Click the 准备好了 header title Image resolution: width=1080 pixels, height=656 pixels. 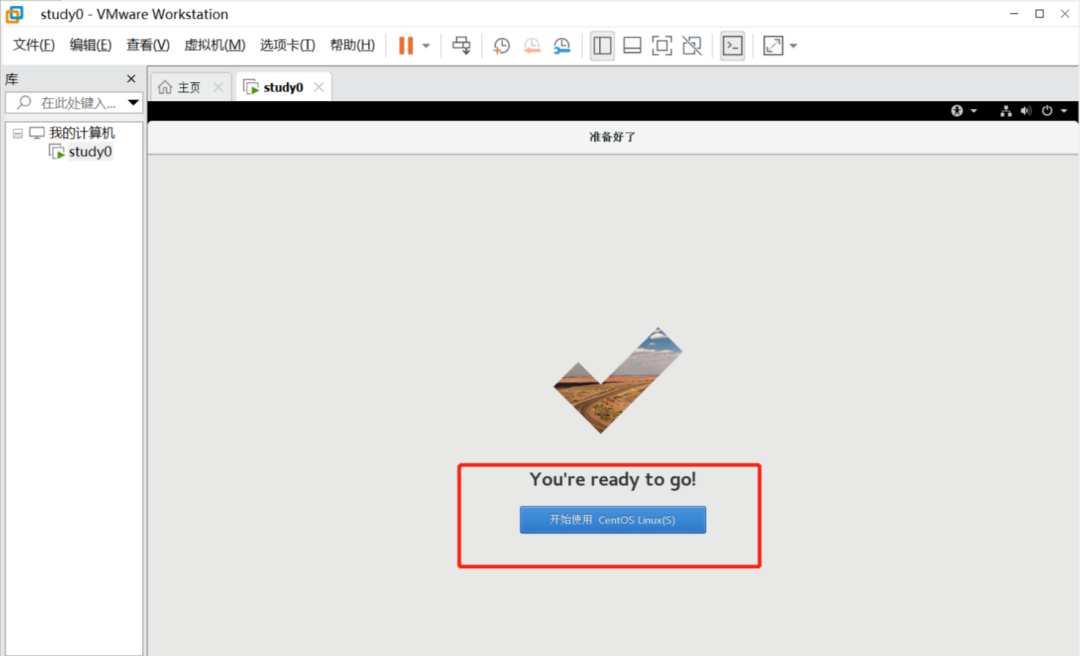[612, 137]
